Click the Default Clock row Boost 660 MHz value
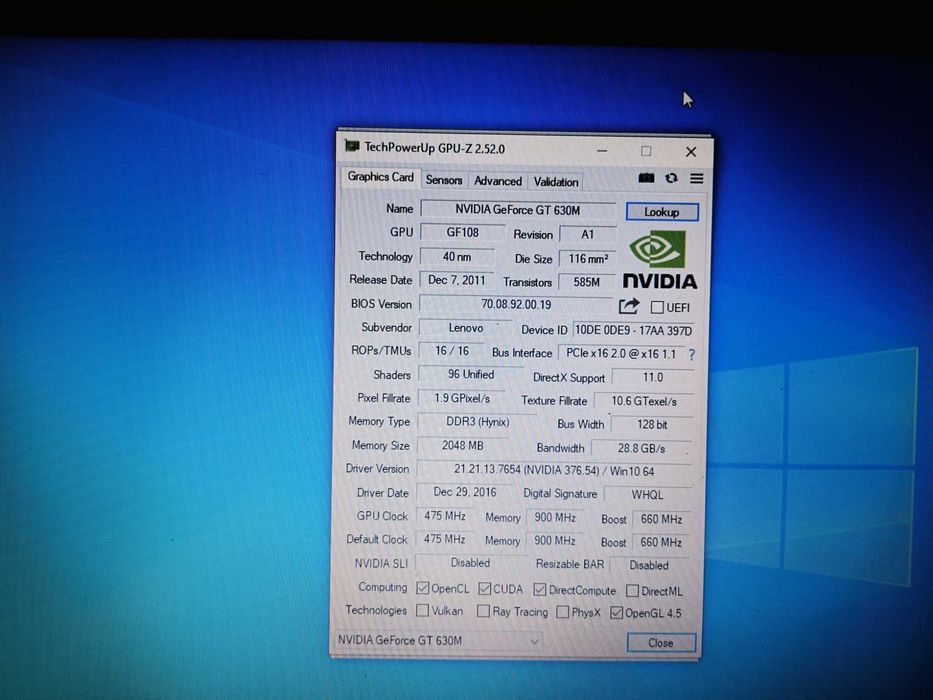 point(660,542)
